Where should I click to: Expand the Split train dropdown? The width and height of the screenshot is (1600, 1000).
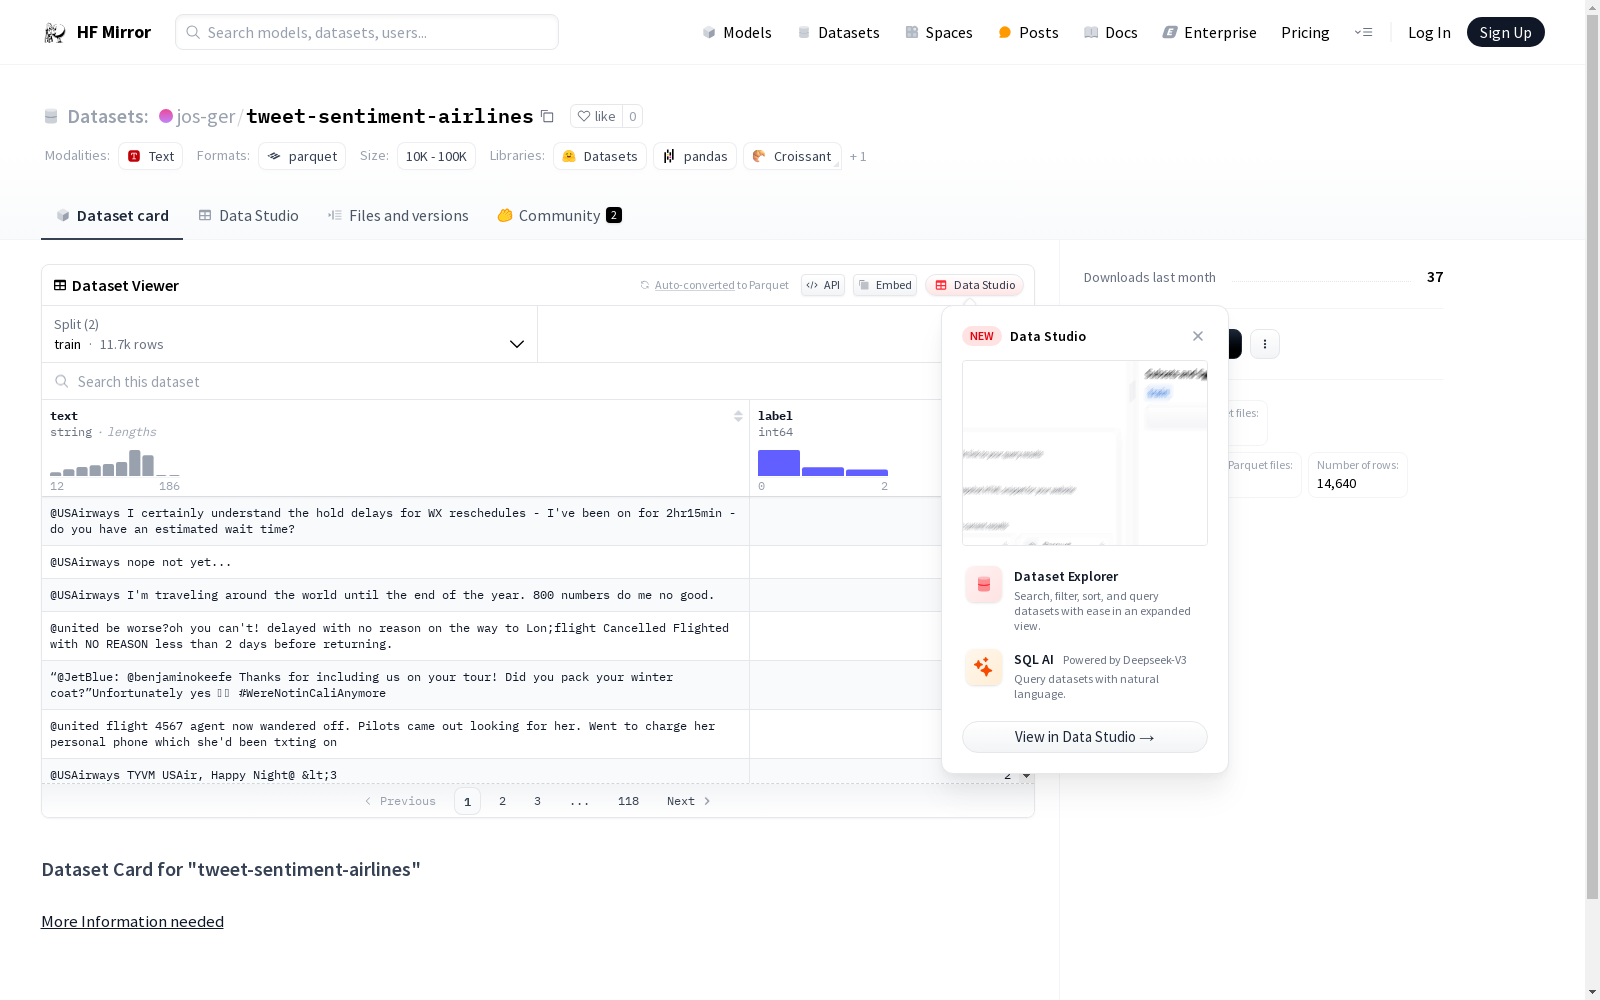point(290,334)
